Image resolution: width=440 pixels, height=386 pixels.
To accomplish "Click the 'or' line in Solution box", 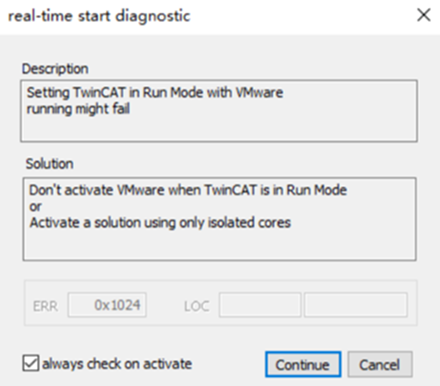I will tap(35, 207).
